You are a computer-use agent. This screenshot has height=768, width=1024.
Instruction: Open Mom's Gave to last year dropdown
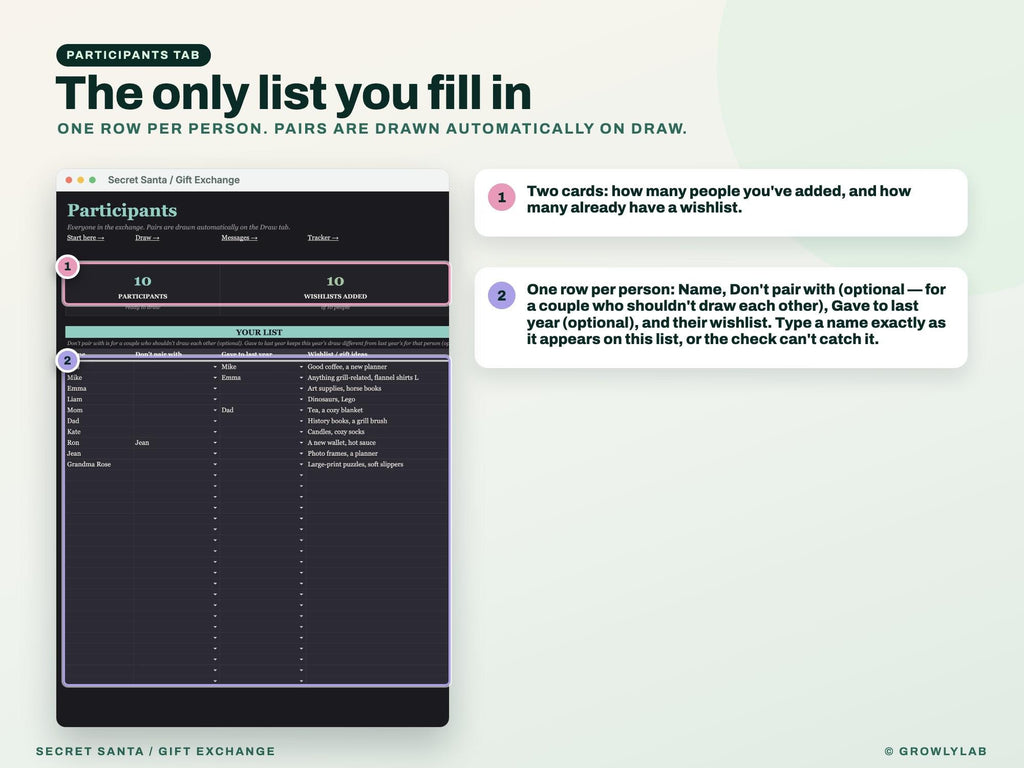pyautogui.click(x=301, y=410)
